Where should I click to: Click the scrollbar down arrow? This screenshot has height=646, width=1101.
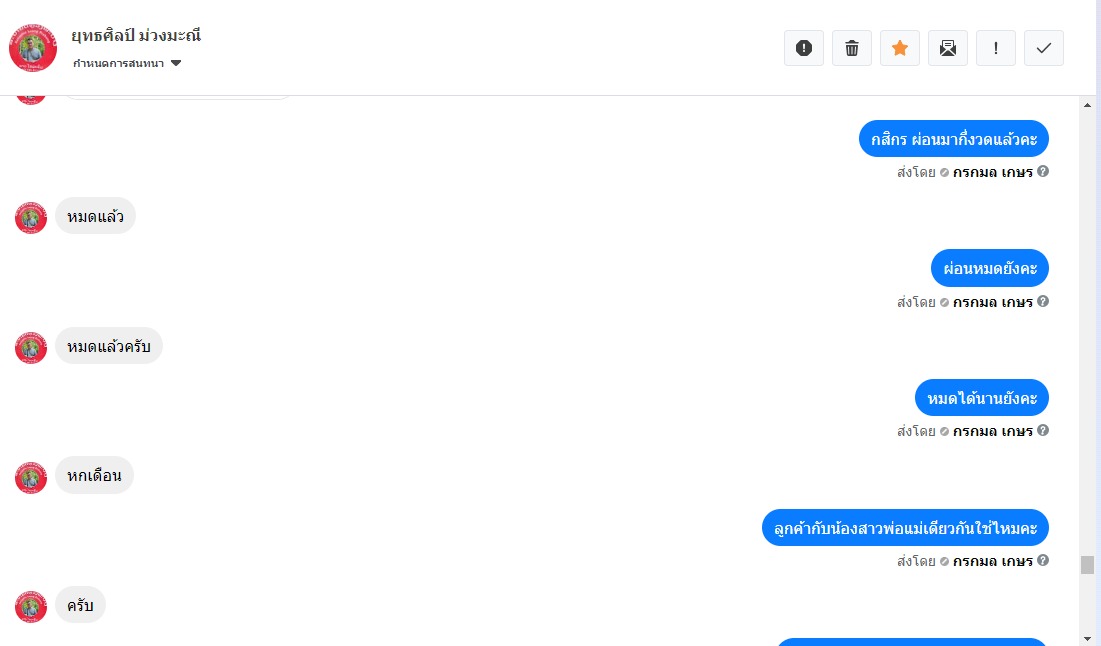pyautogui.click(x=1088, y=639)
